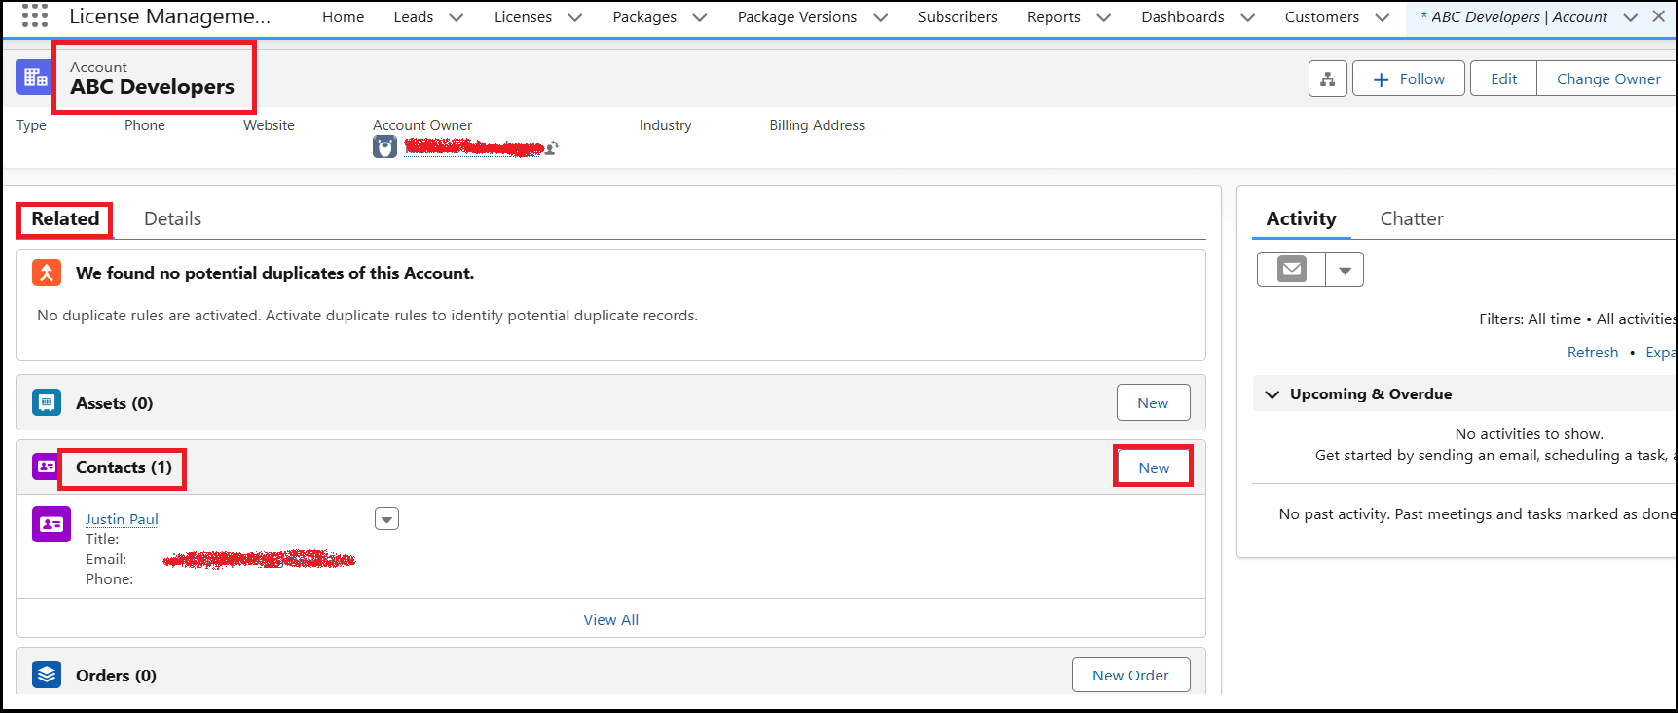Switch to the Chatter tab

point(1411,219)
